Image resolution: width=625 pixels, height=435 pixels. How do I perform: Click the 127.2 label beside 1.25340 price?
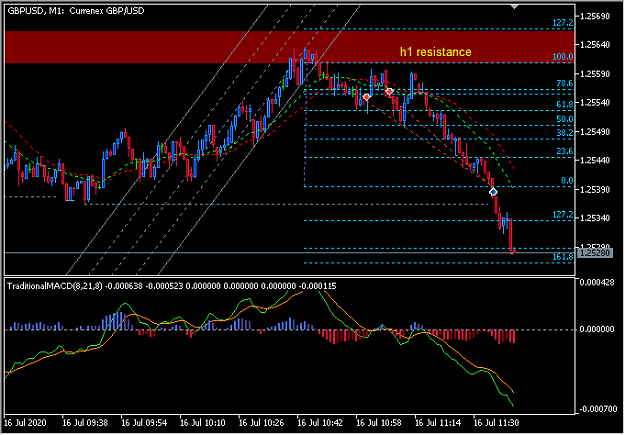click(x=563, y=215)
